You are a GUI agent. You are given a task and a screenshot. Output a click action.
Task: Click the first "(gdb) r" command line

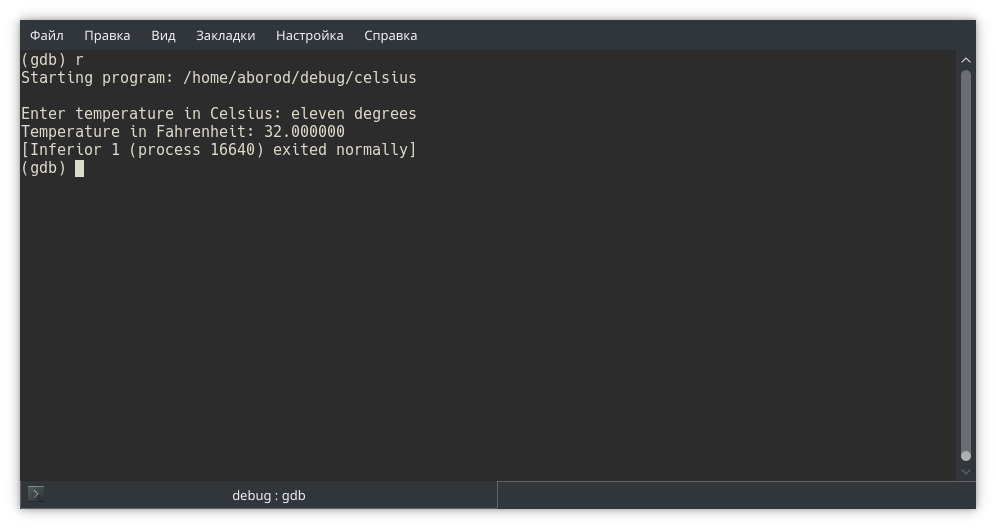click(52, 60)
